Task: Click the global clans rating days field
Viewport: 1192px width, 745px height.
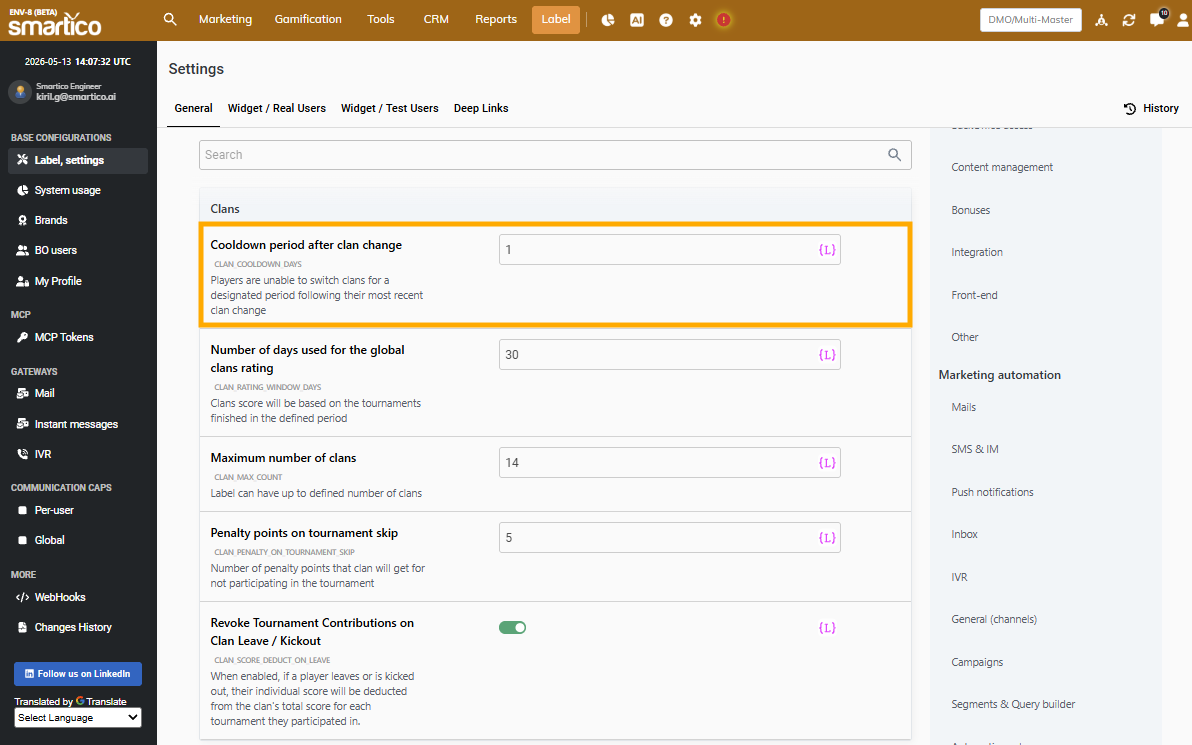Action: (x=669, y=355)
